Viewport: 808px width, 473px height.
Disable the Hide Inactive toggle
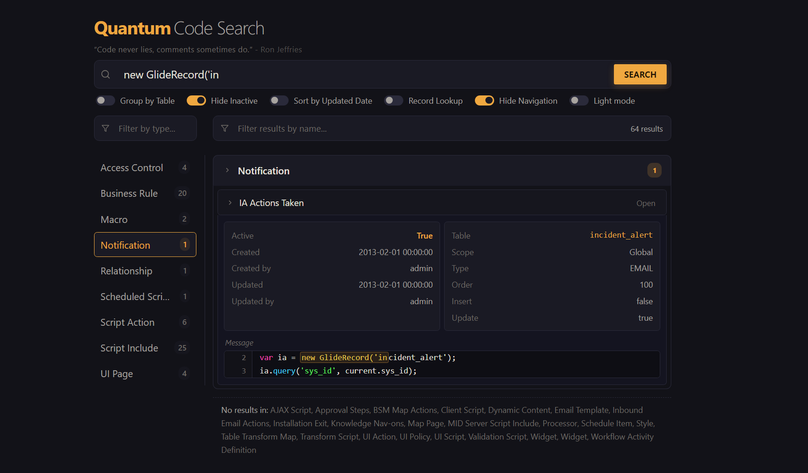click(x=196, y=101)
